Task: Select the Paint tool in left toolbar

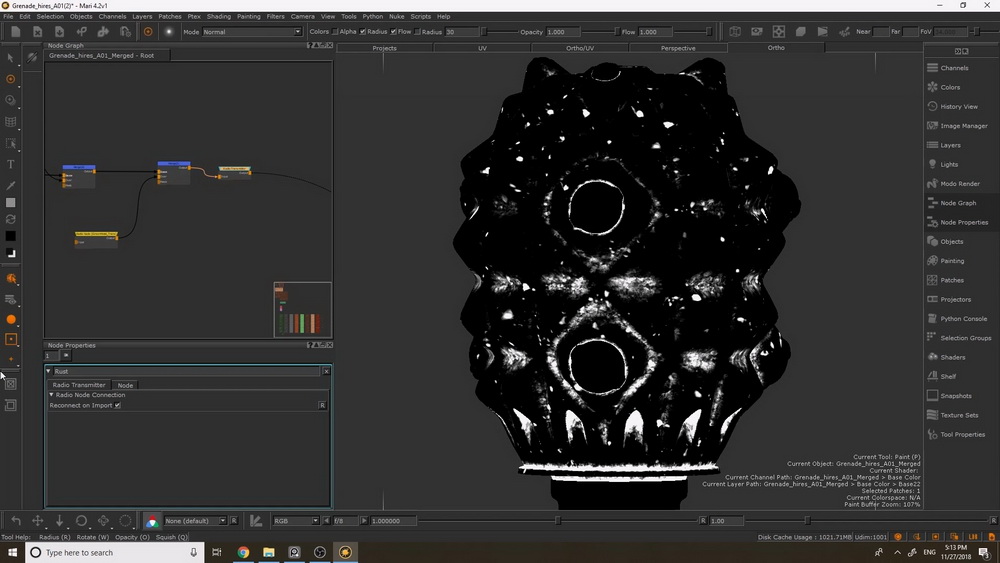Action: click(x=10, y=79)
